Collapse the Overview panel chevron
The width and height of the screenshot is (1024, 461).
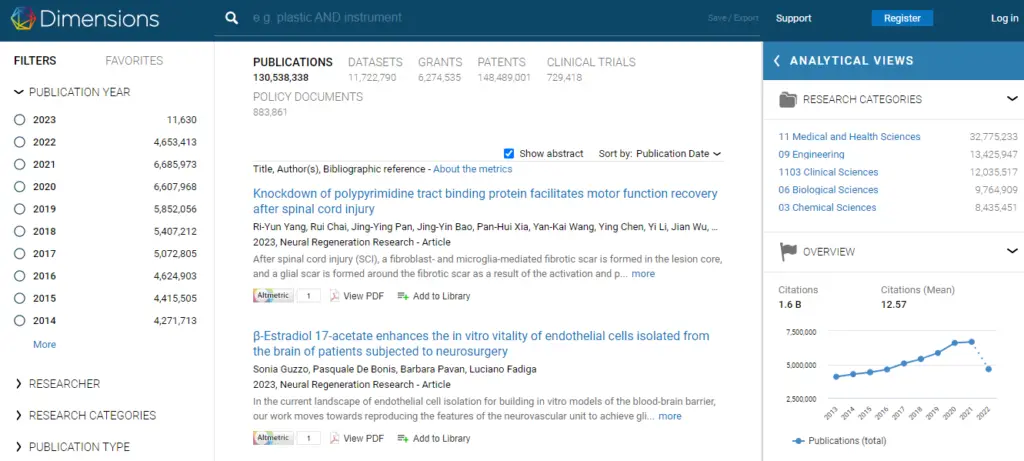click(1012, 251)
